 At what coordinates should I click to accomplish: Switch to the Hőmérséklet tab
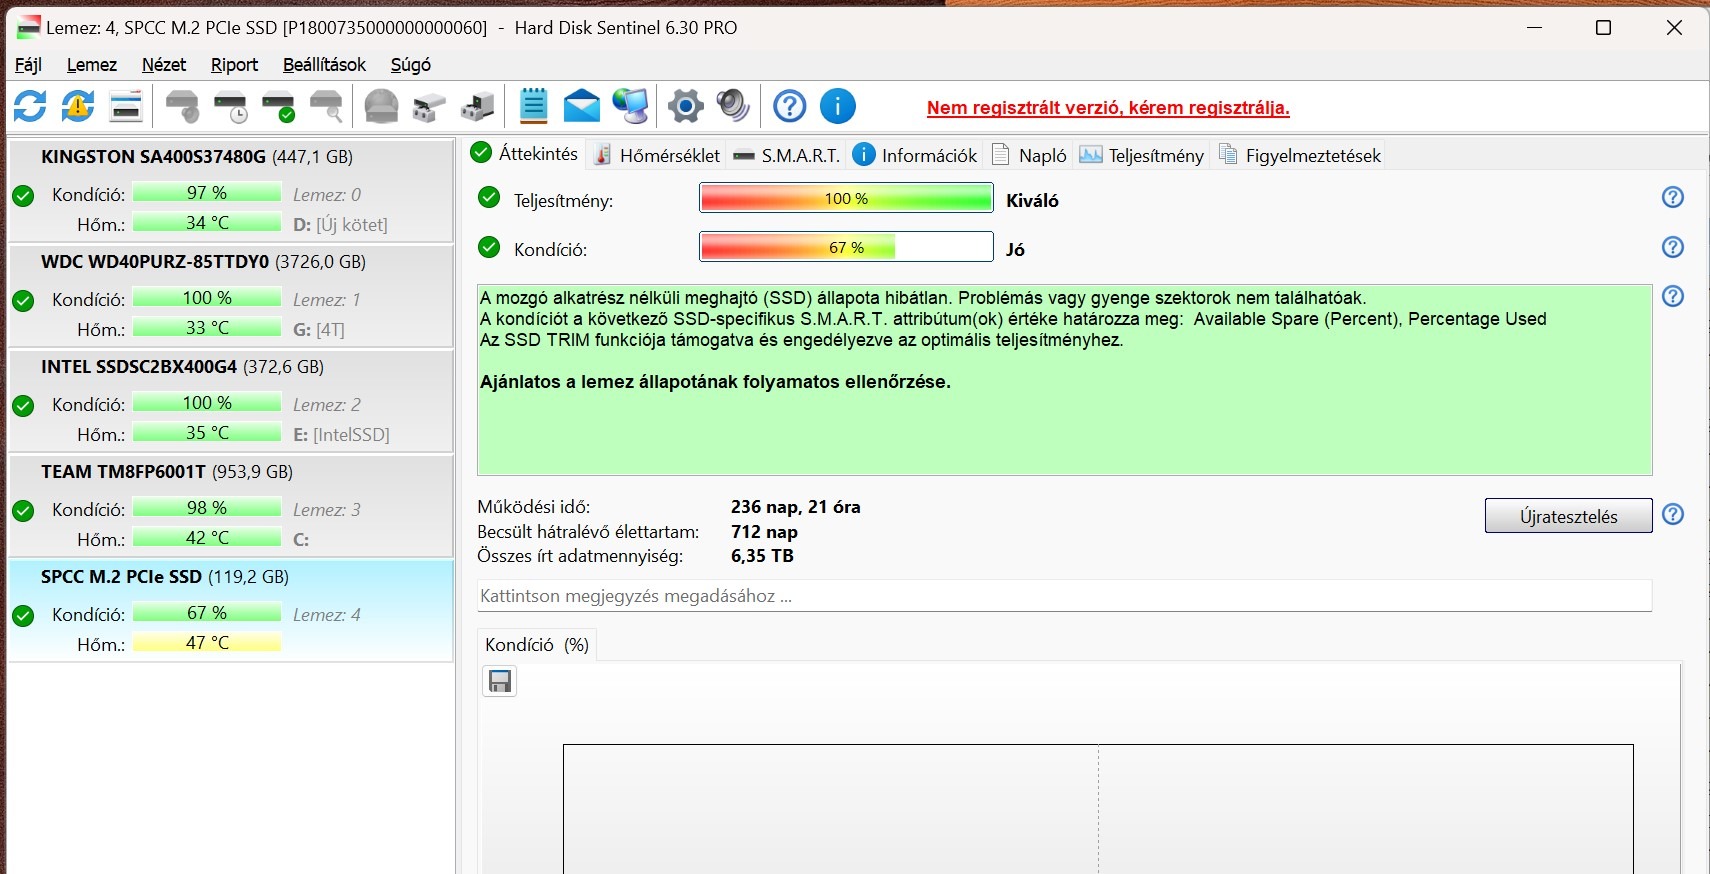coord(657,155)
